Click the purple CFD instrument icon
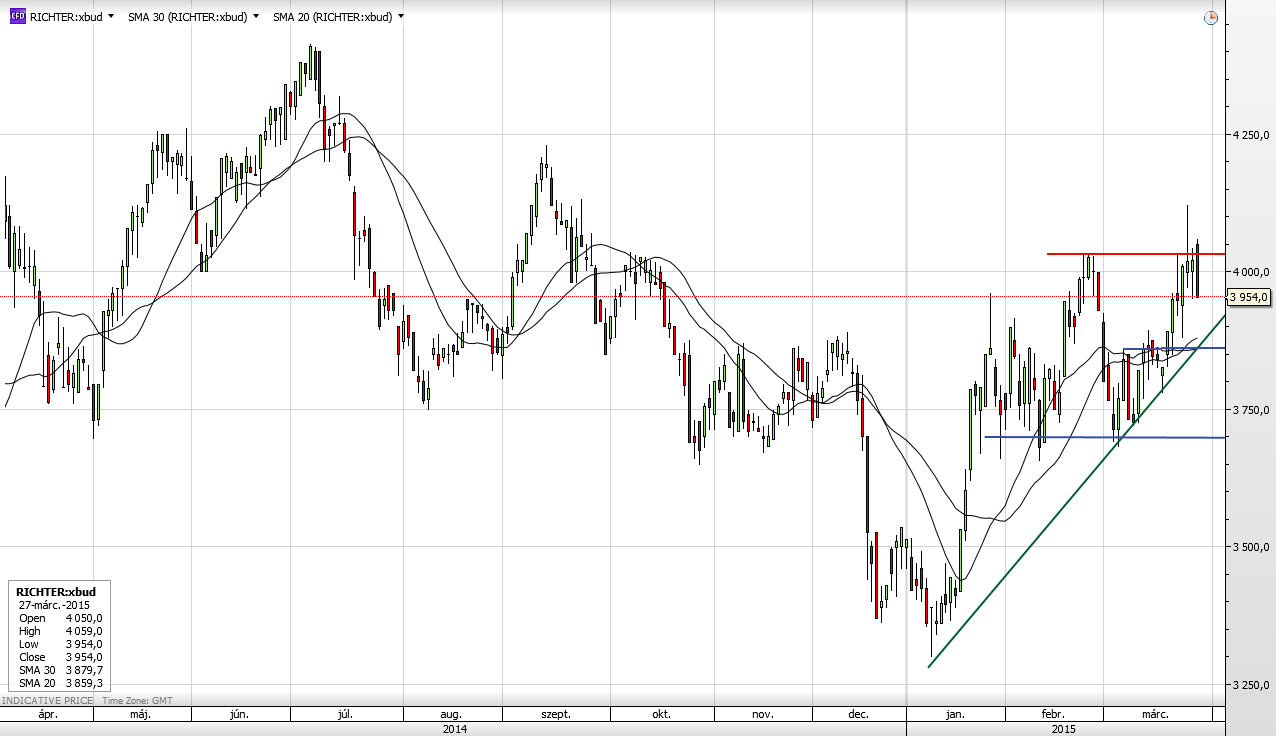This screenshot has height=736, width=1276. [x=17, y=17]
